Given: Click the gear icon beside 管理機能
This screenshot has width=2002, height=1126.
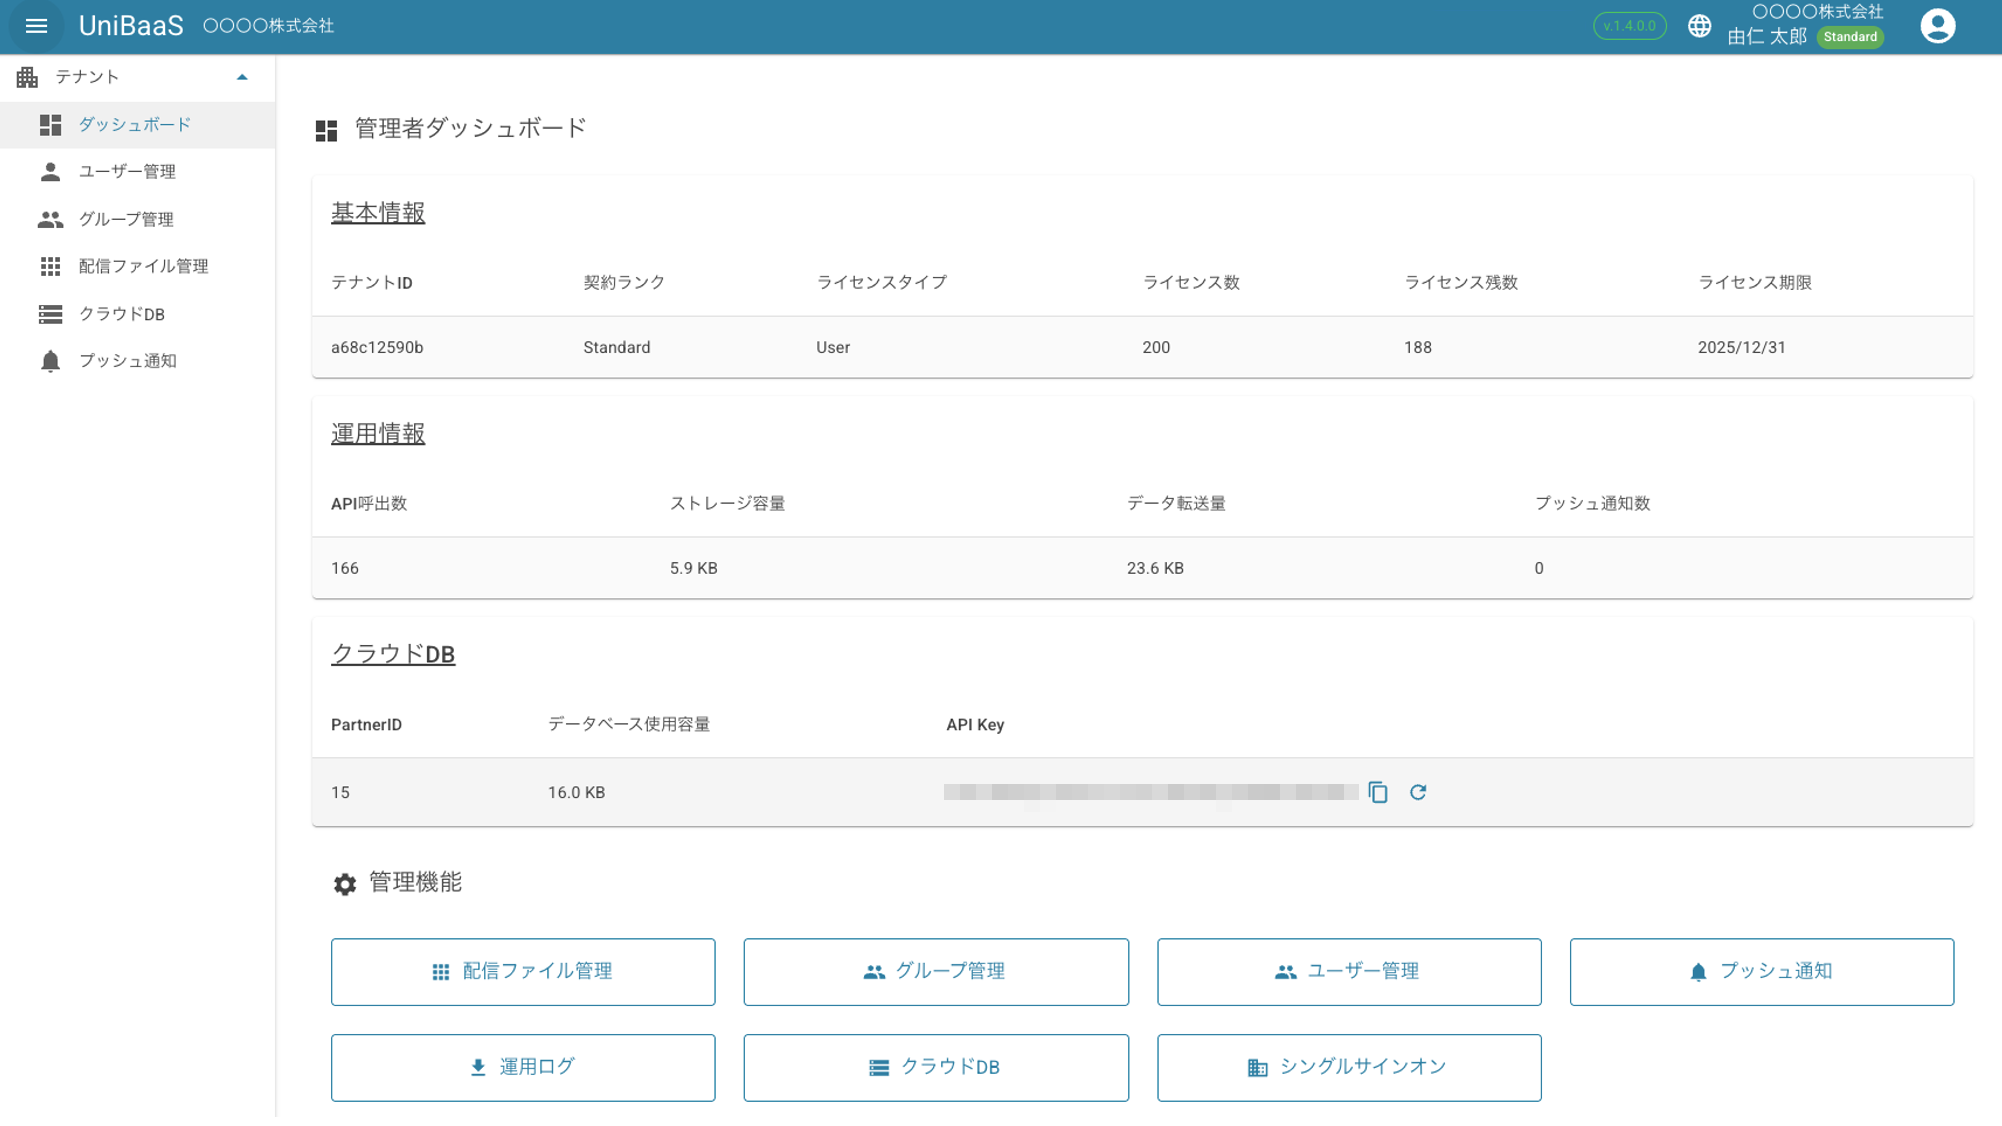Looking at the screenshot, I should [345, 883].
